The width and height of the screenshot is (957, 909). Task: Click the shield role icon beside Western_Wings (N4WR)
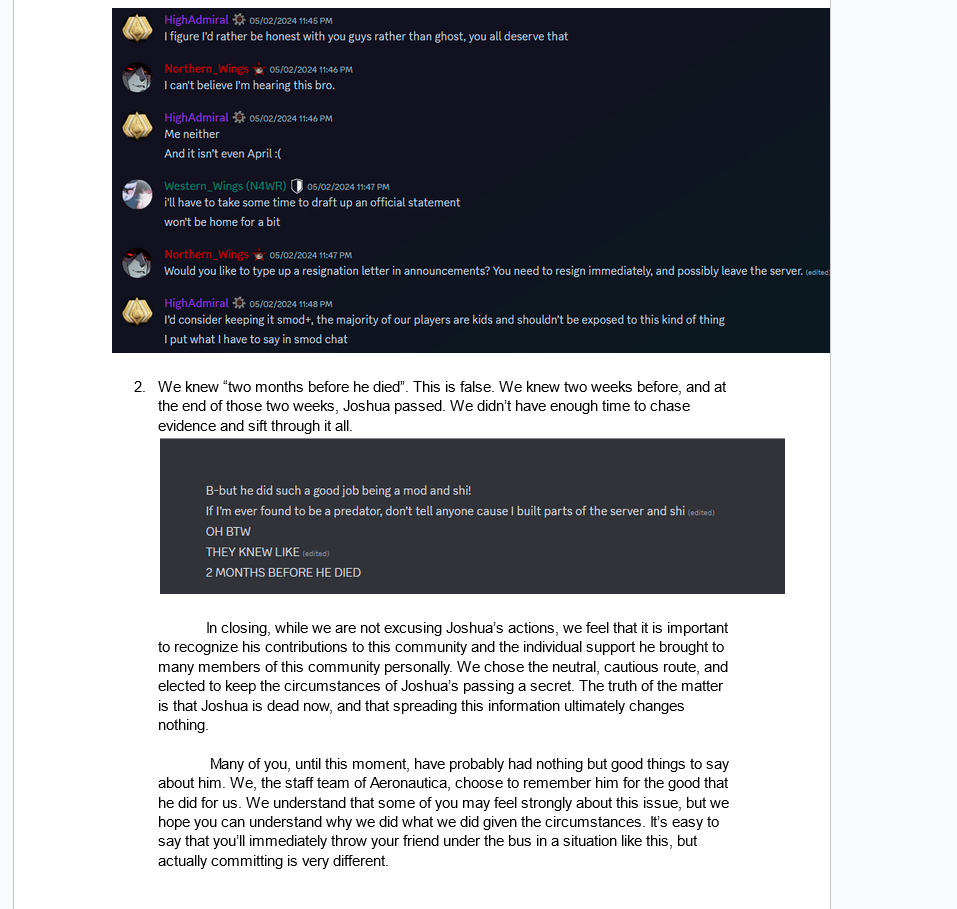[x=297, y=186]
